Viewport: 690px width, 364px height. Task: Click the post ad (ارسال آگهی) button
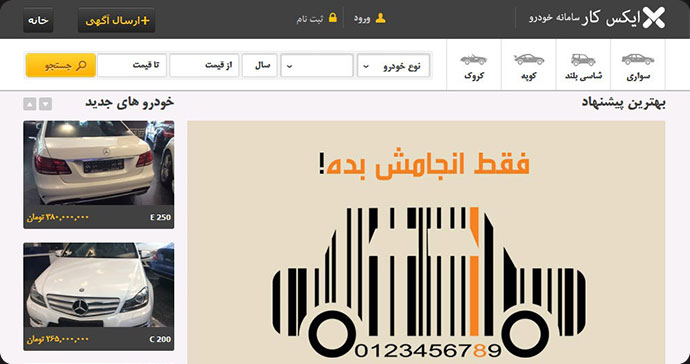pyautogui.click(x=117, y=20)
